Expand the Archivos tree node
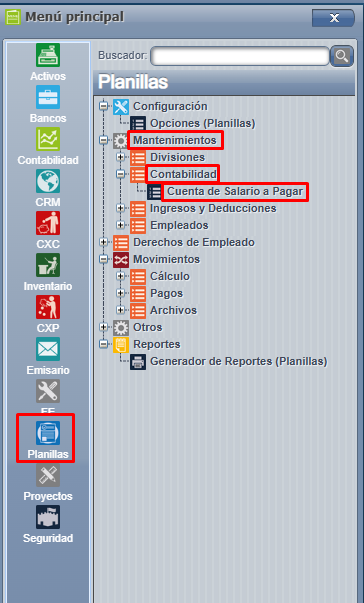The width and height of the screenshot is (364, 603). click(x=120, y=310)
